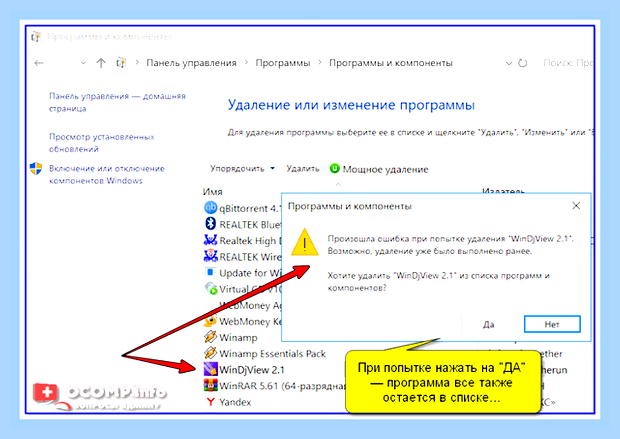Click the Winamp Essentials Pack icon

(210, 353)
